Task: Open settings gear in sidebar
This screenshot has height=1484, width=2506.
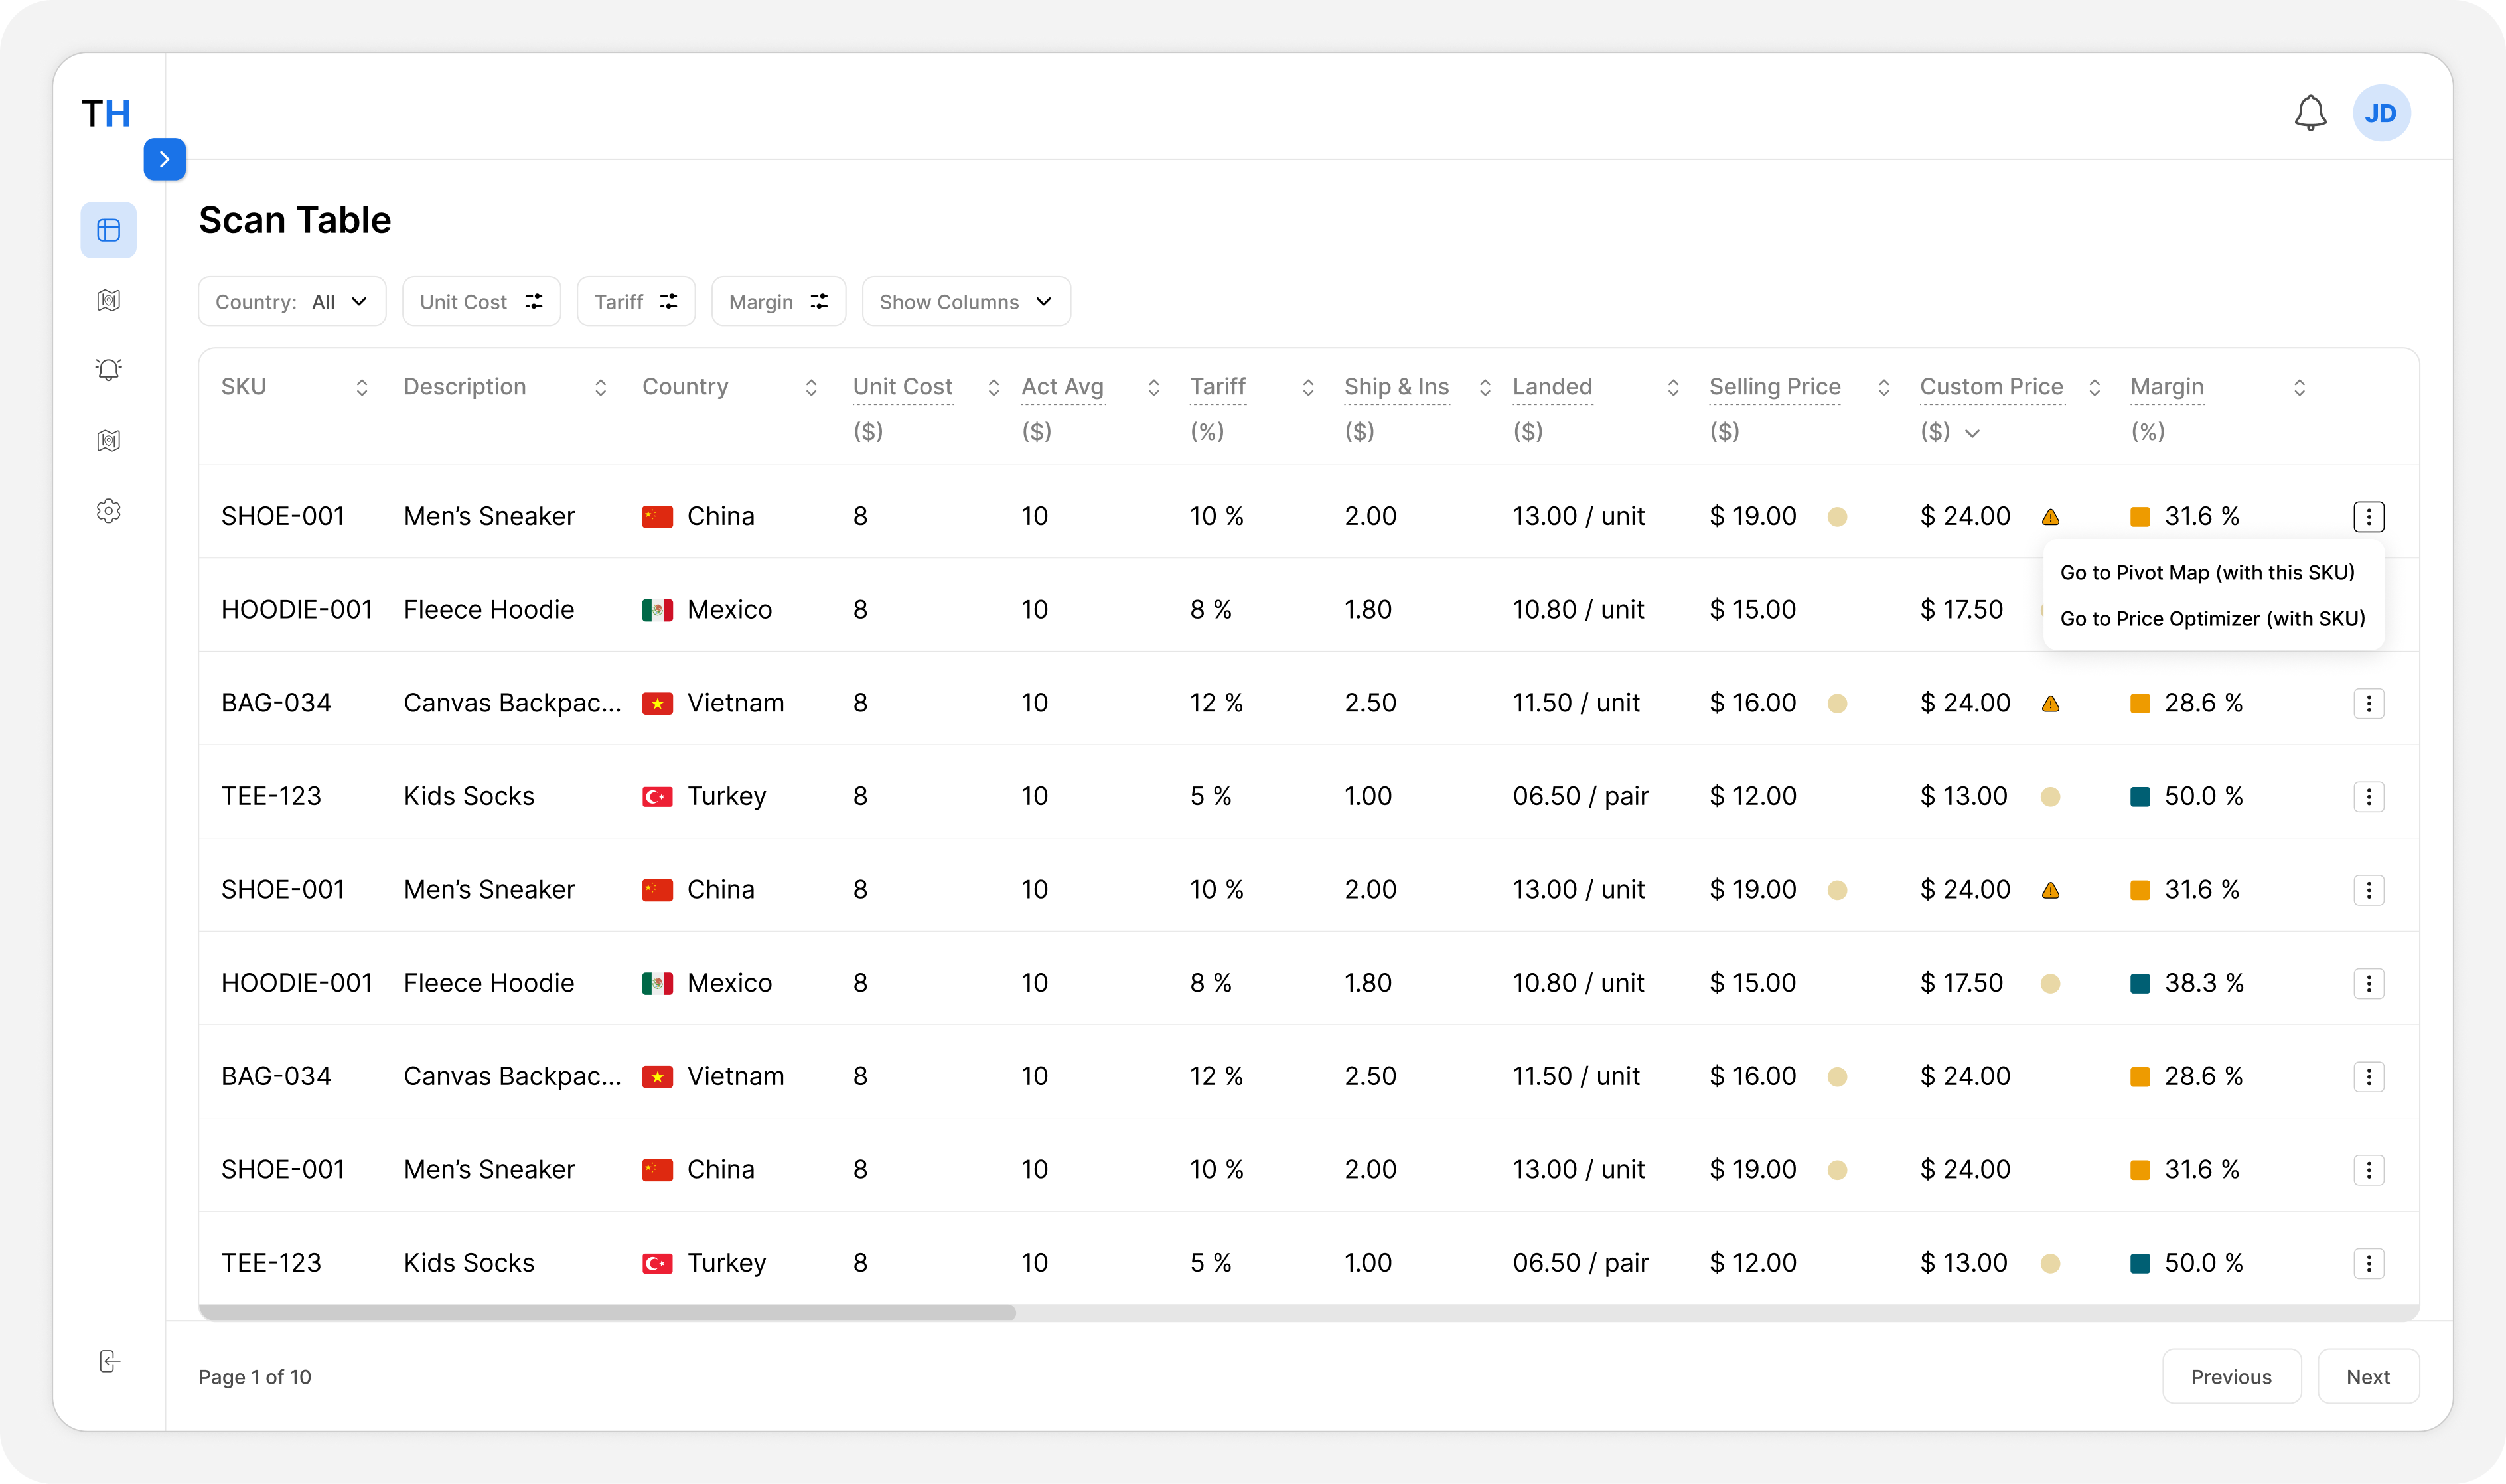Action: point(108,511)
